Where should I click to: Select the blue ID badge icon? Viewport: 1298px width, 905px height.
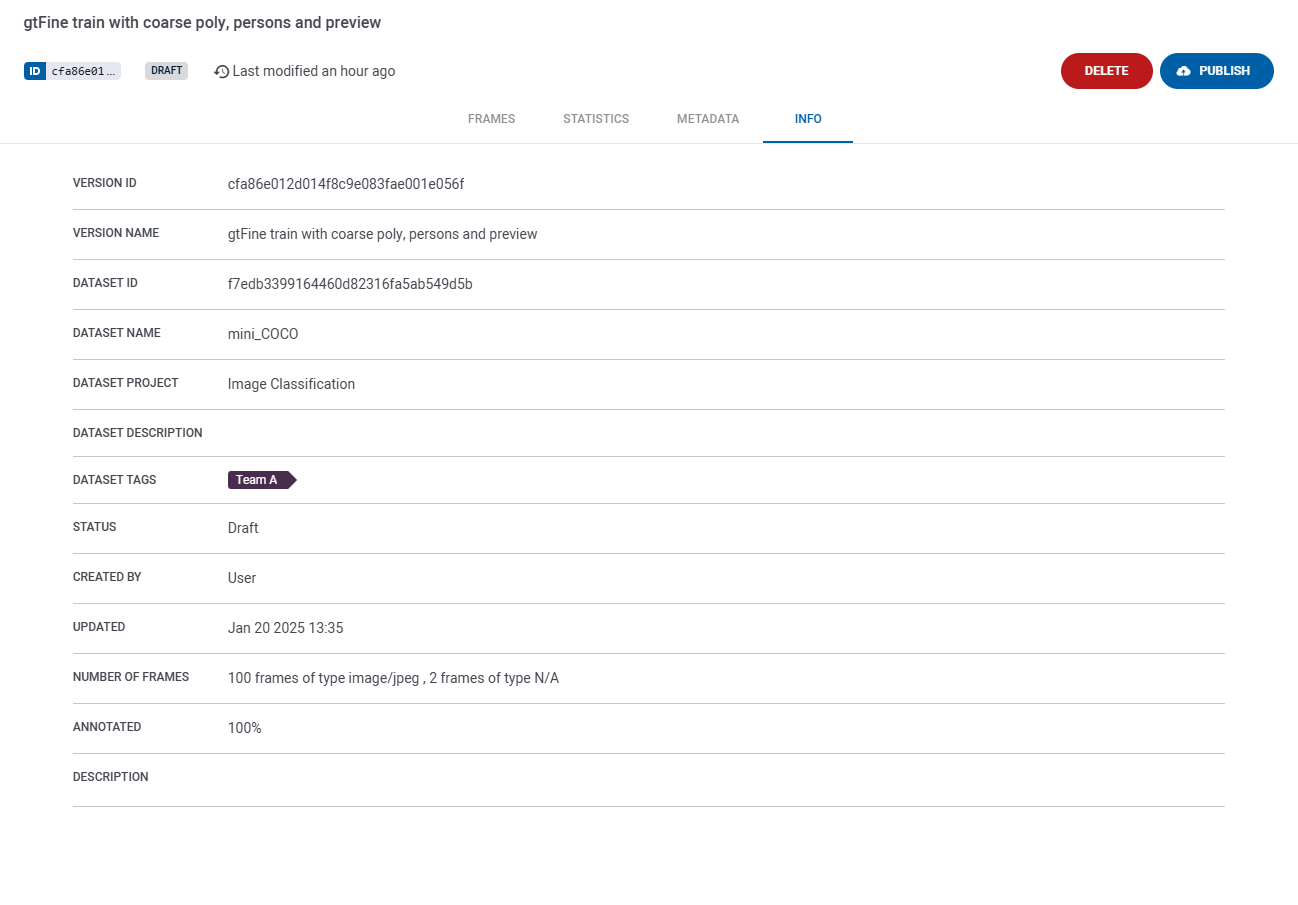(x=35, y=70)
